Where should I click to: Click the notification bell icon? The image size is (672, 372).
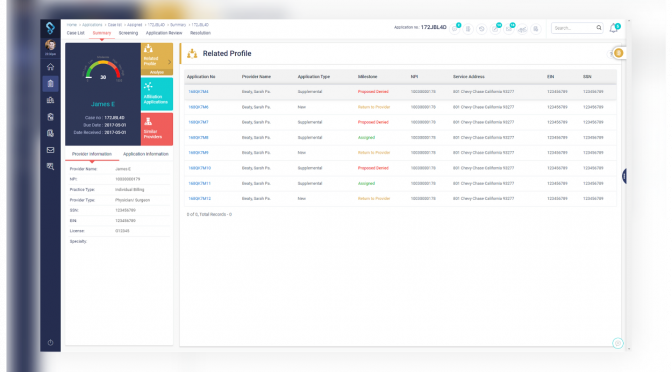coord(614,28)
